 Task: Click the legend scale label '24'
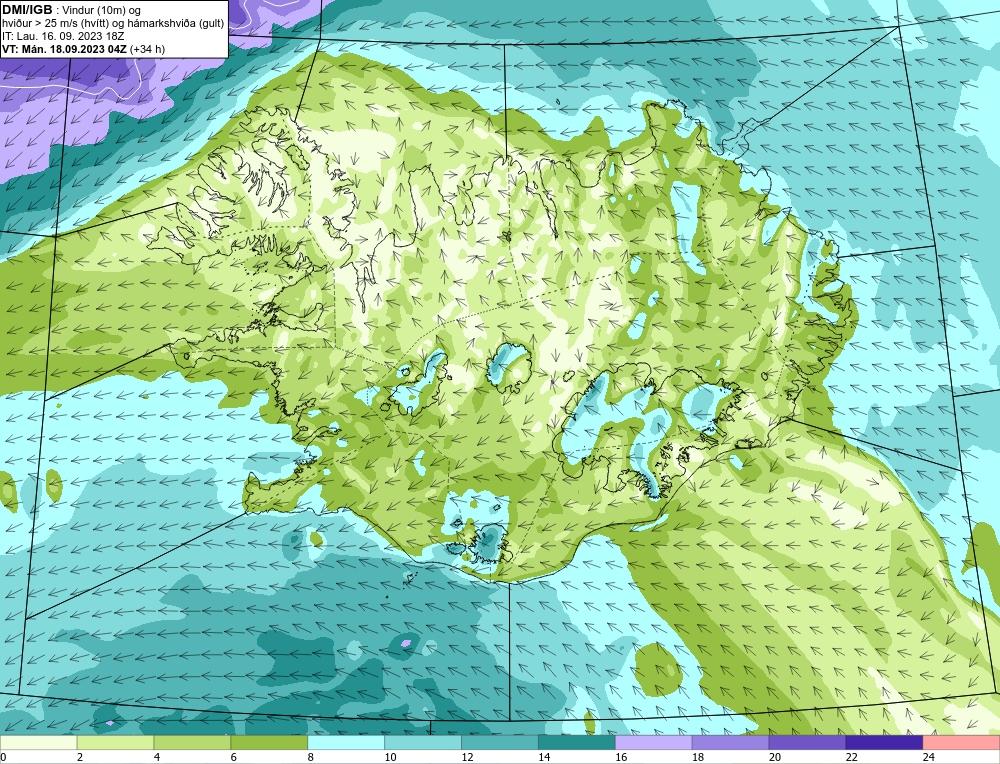point(929,757)
